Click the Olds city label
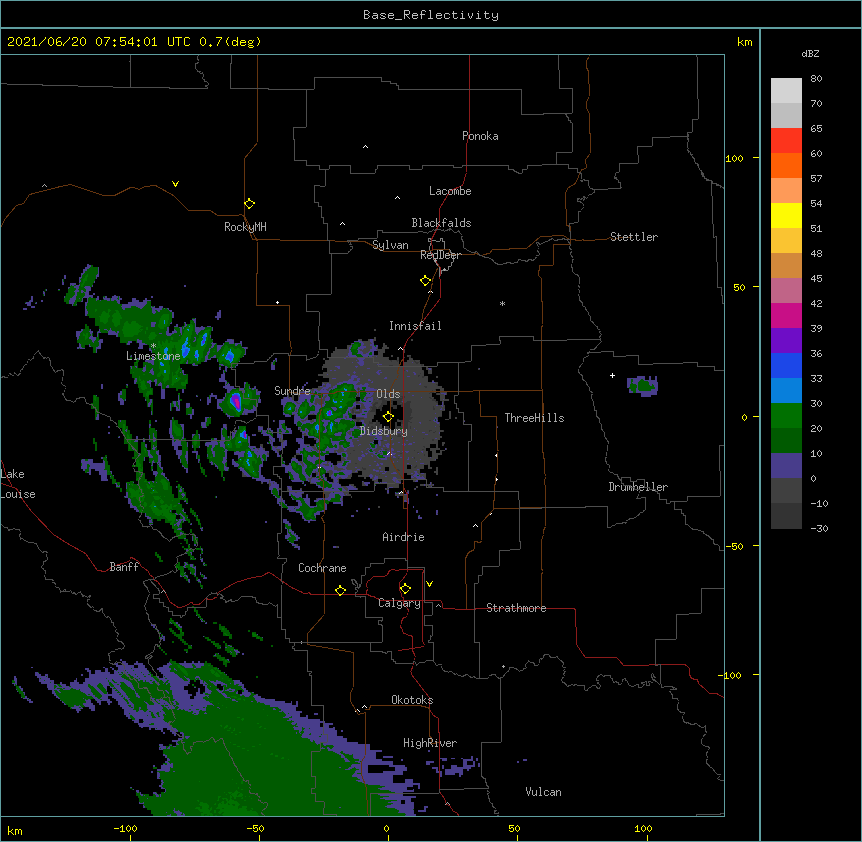This screenshot has width=862, height=842. 388,394
